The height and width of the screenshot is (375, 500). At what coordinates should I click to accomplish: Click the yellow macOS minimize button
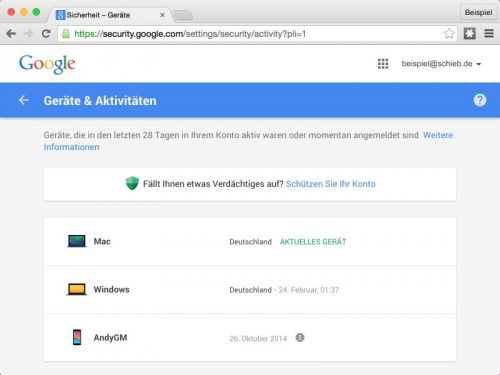24,12
